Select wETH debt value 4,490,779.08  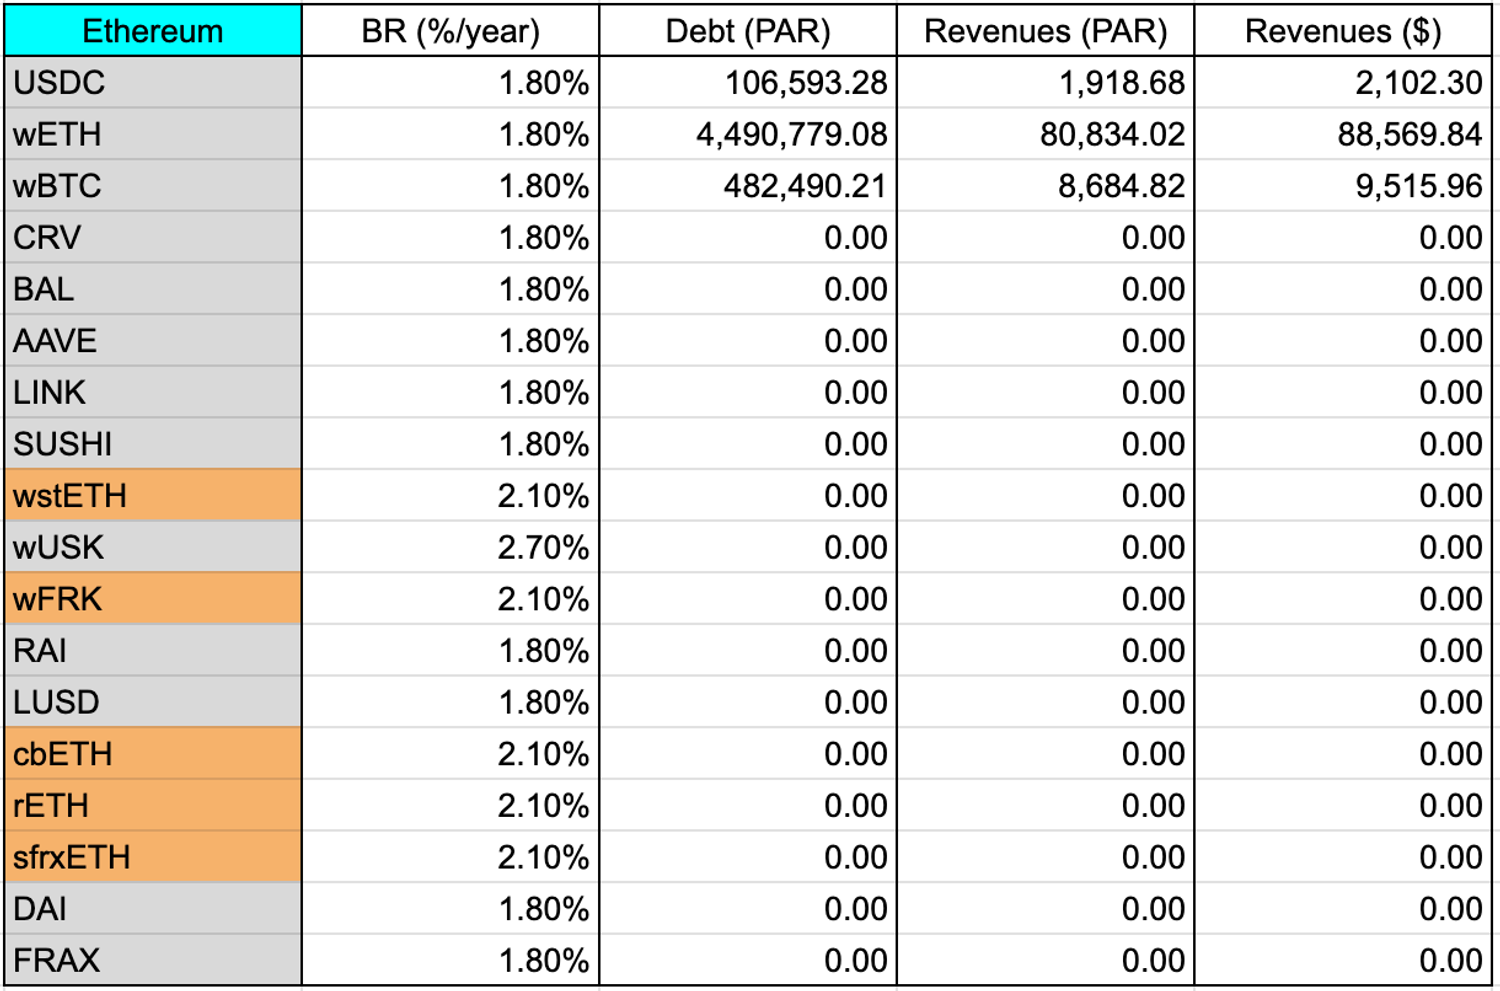click(748, 134)
